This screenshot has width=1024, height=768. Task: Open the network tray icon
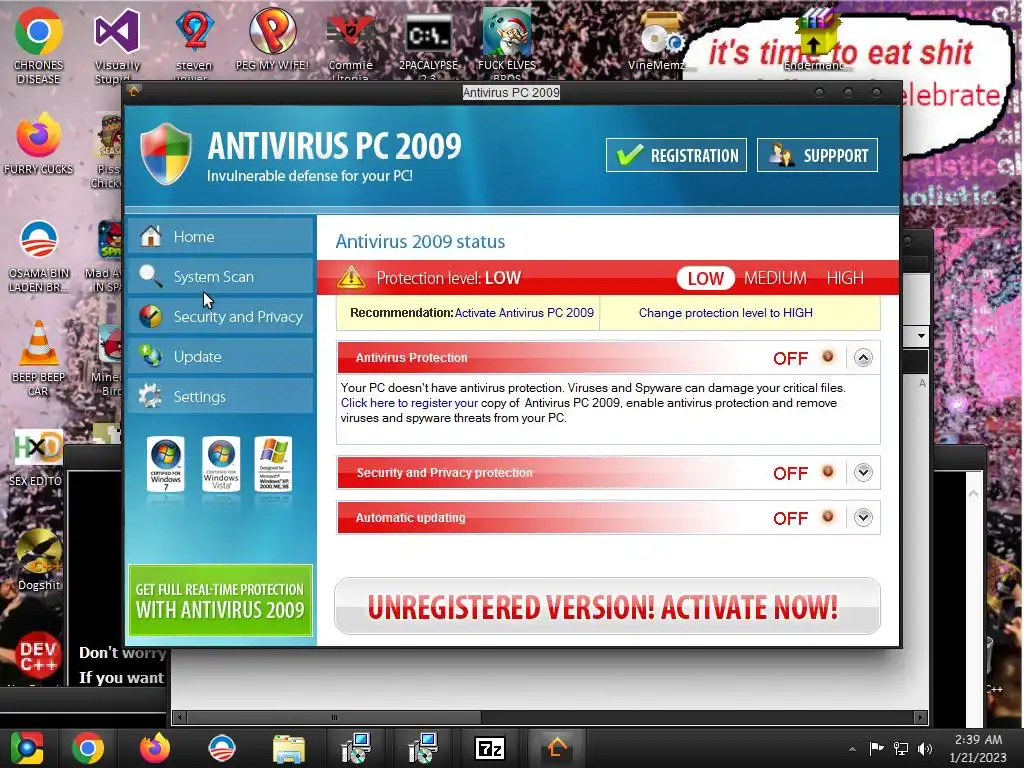coord(901,749)
